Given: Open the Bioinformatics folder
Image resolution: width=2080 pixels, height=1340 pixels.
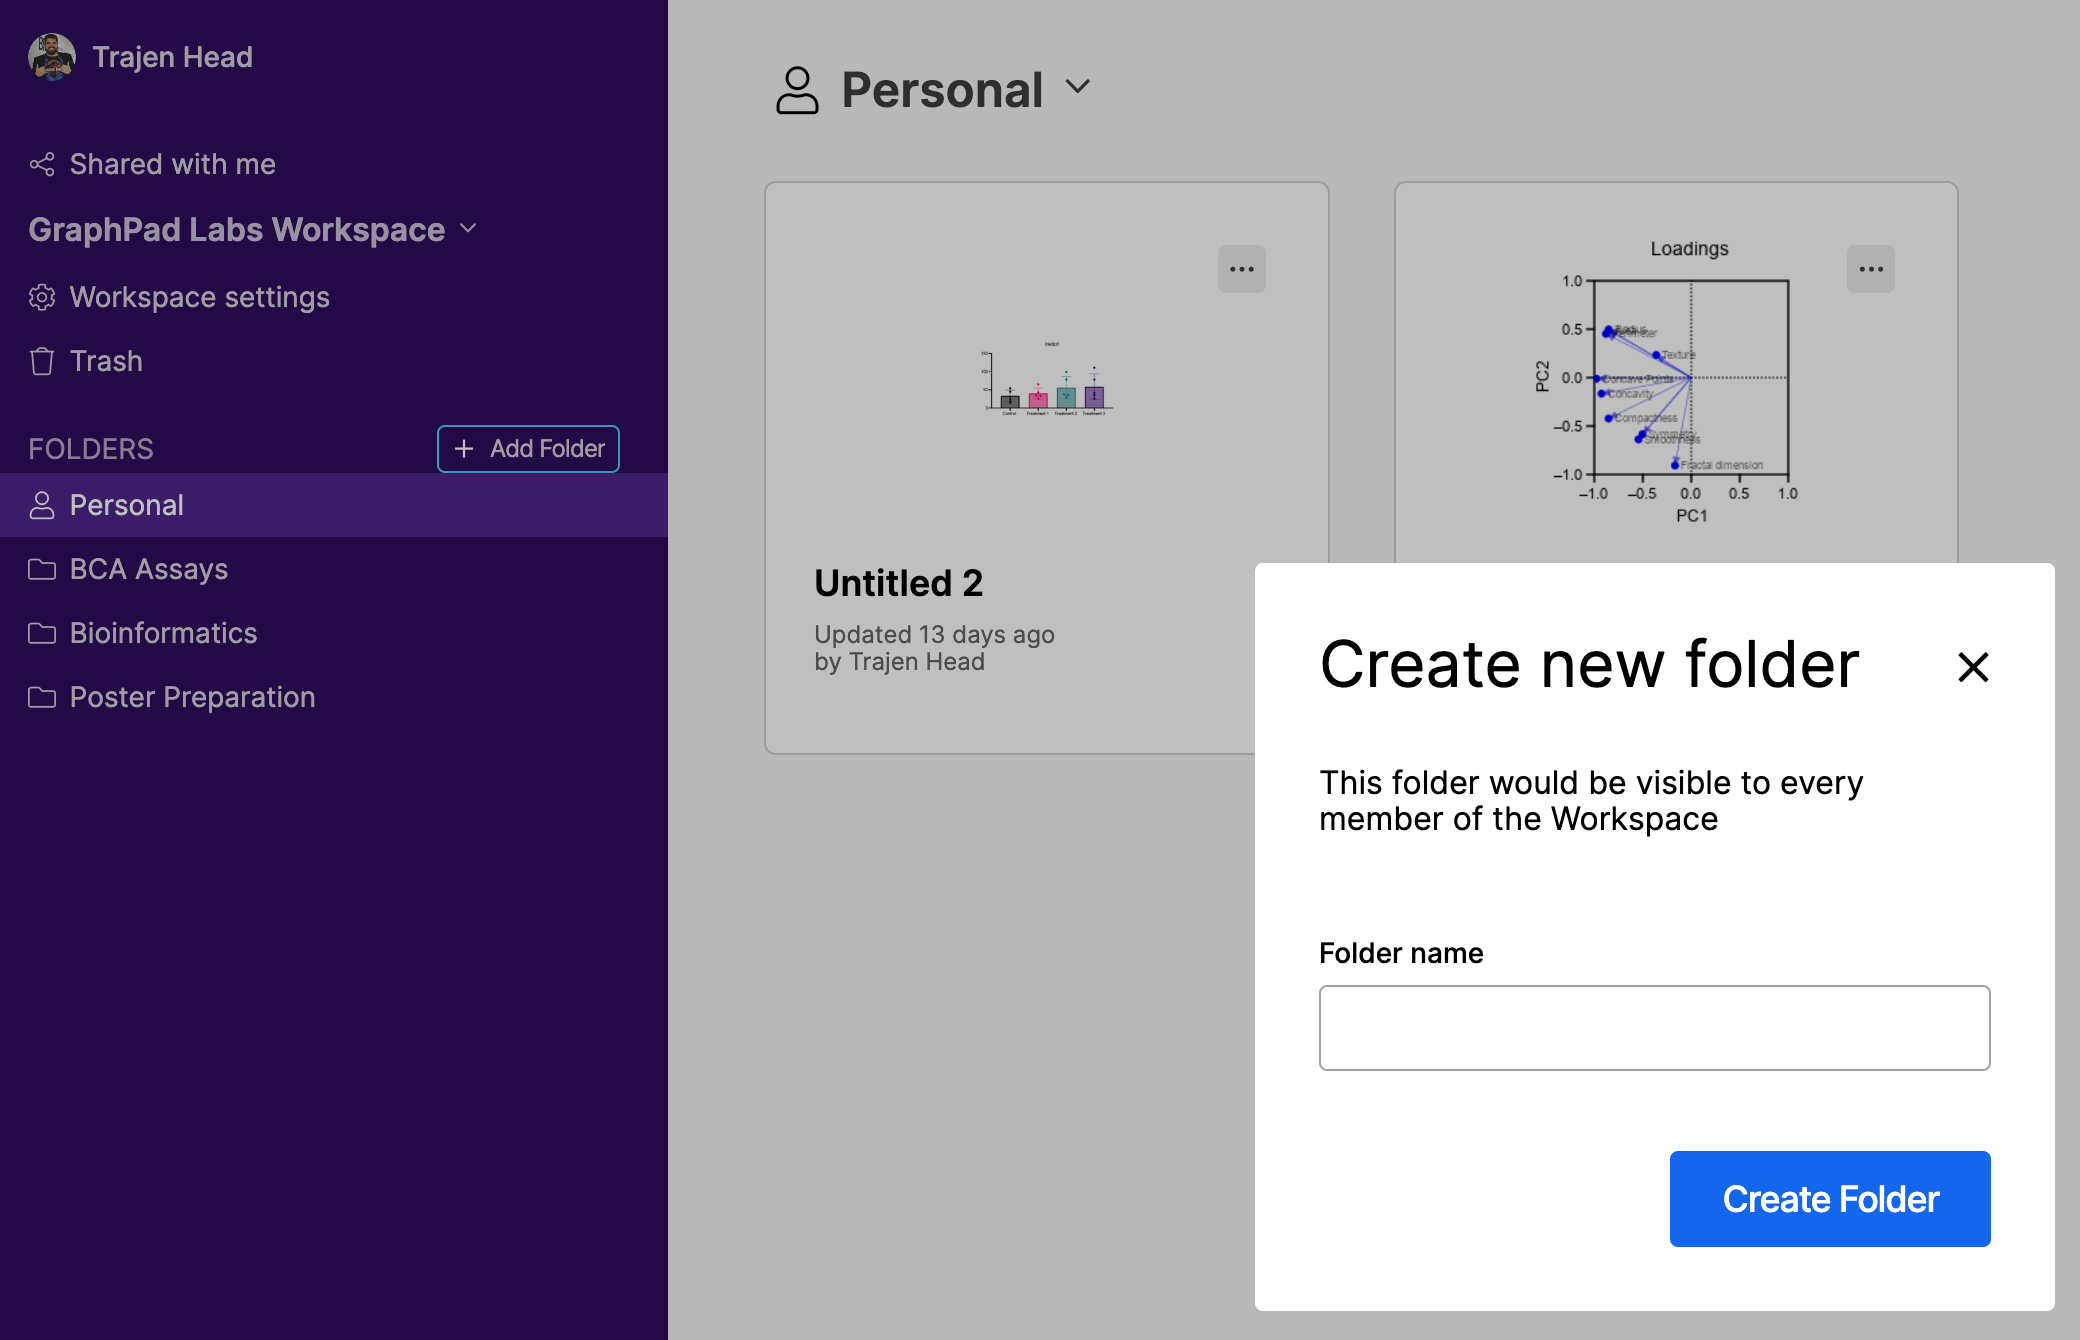Looking at the screenshot, I should [163, 633].
